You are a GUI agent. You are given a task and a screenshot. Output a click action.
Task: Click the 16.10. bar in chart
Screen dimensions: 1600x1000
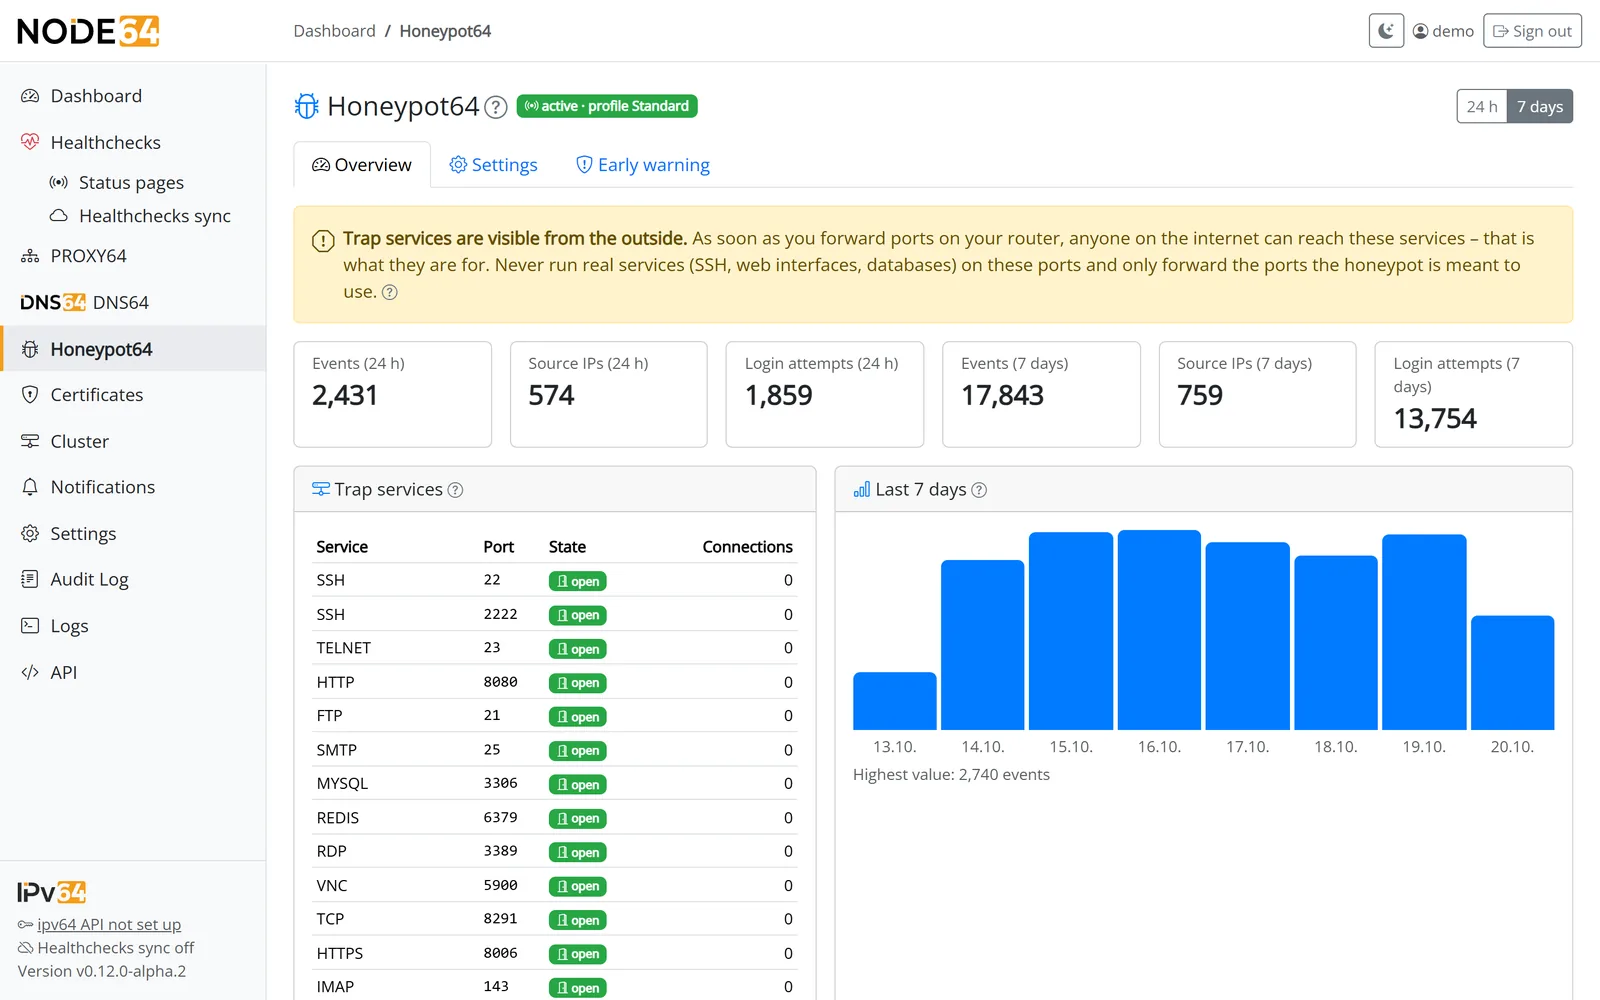[1159, 630]
